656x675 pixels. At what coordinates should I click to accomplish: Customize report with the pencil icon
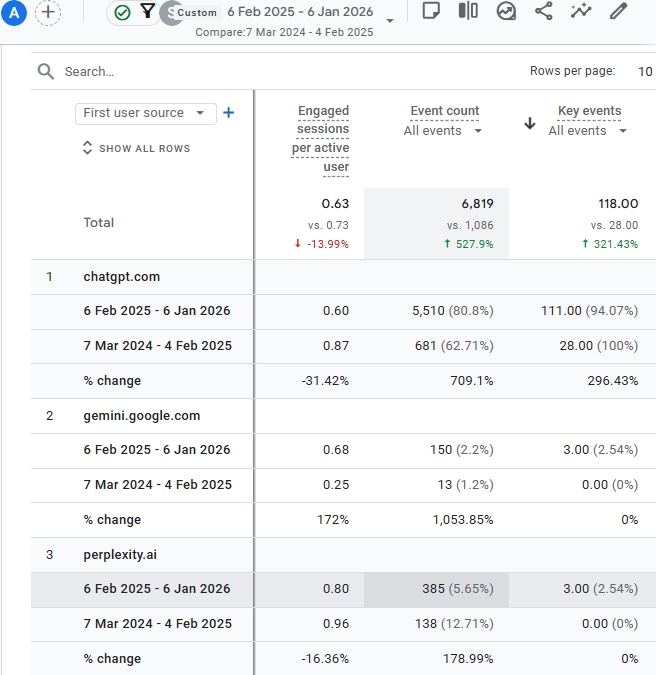[618, 11]
